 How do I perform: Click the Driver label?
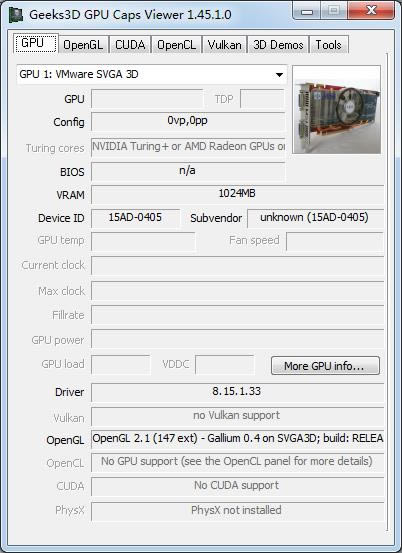[69, 392]
